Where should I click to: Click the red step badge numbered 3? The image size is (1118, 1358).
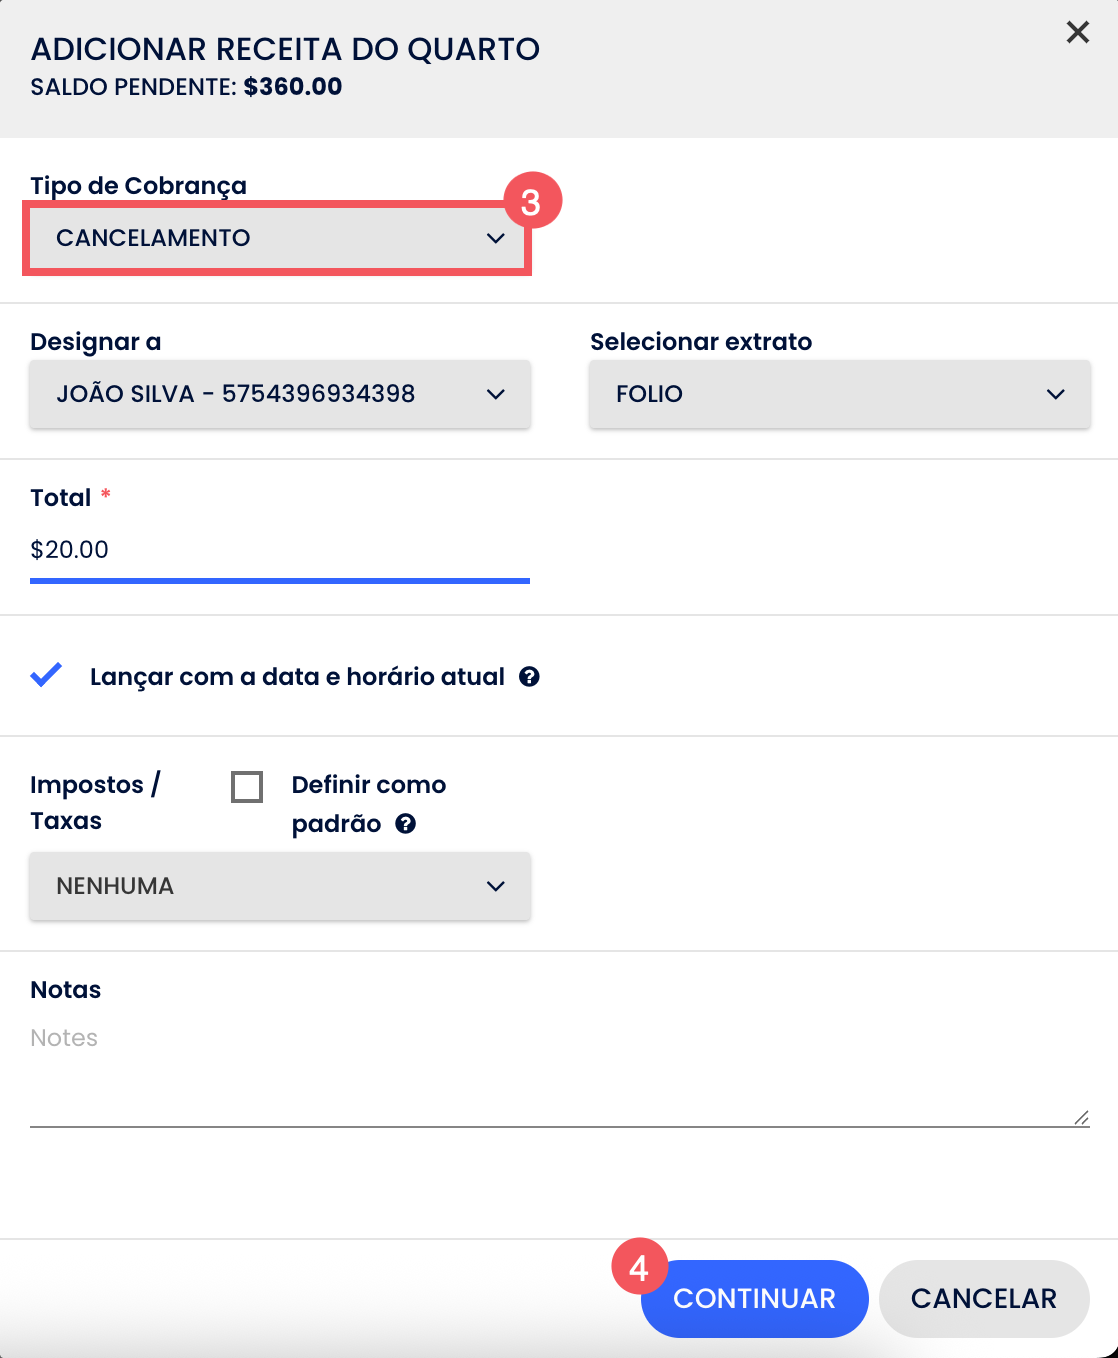(x=531, y=202)
